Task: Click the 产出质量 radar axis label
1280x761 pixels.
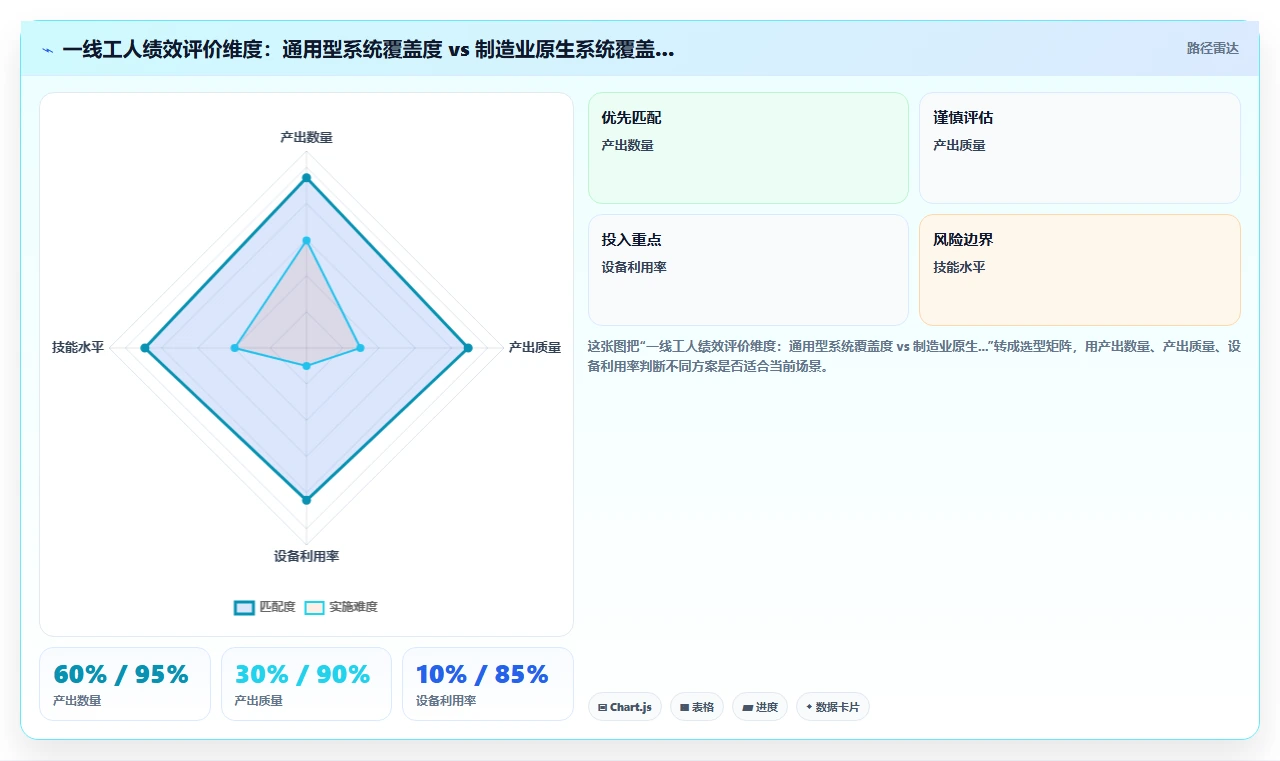Action: click(x=535, y=348)
